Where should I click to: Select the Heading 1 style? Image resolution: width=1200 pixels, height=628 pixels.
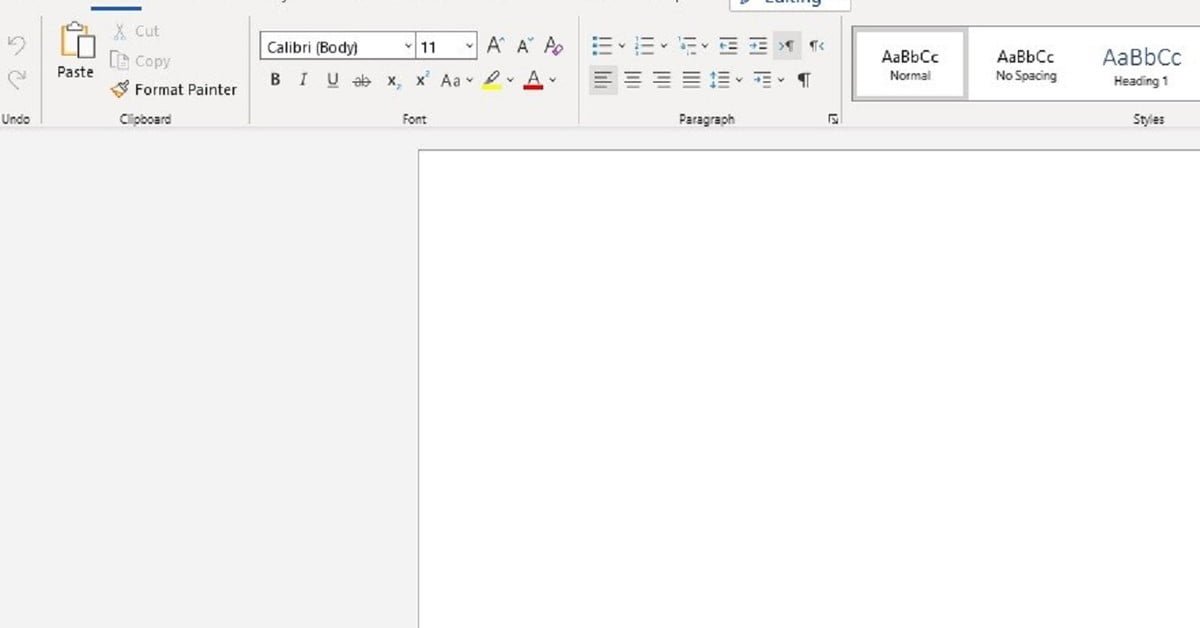(1141, 66)
